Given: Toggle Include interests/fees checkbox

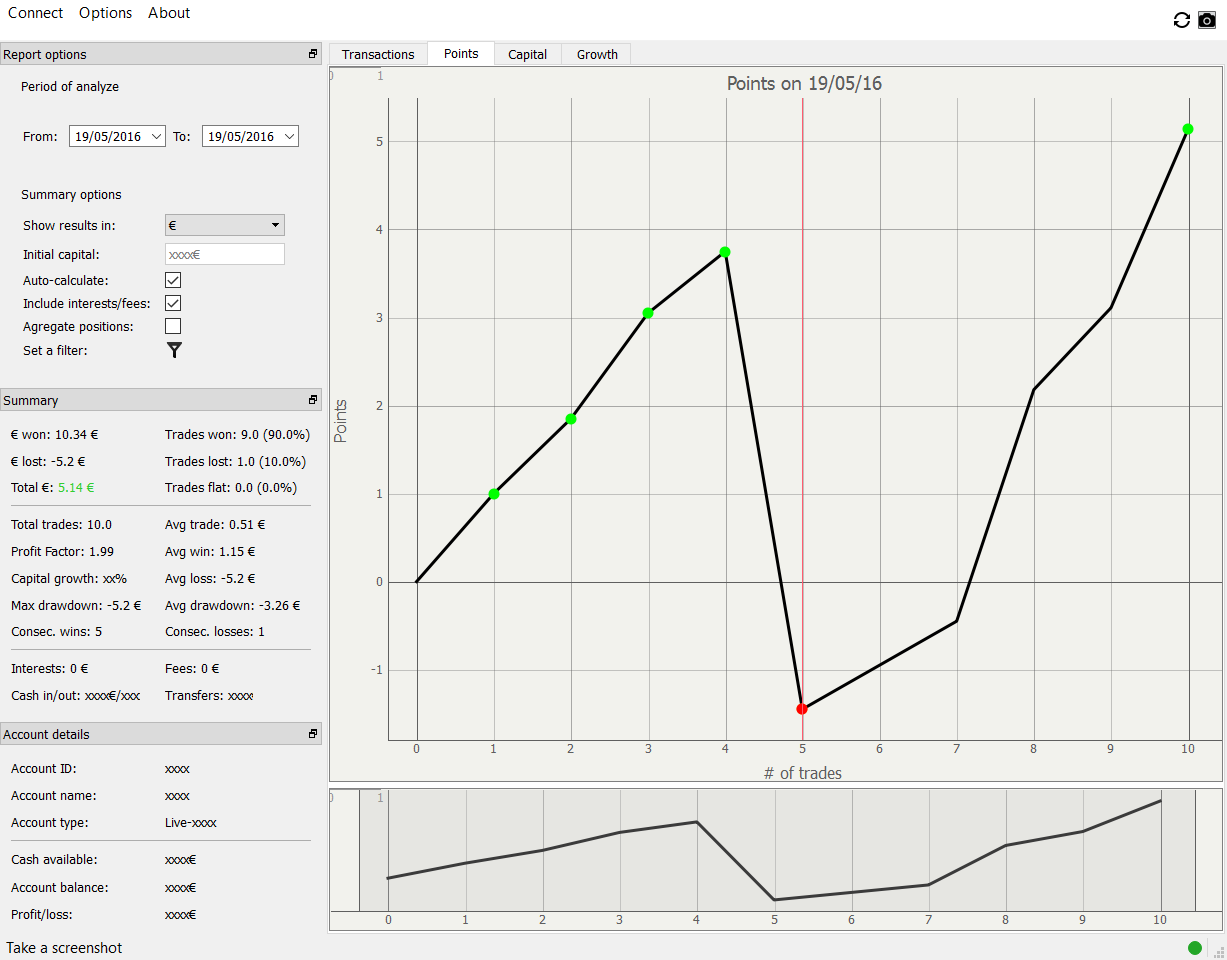Looking at the screenshot, I should 173,303.
